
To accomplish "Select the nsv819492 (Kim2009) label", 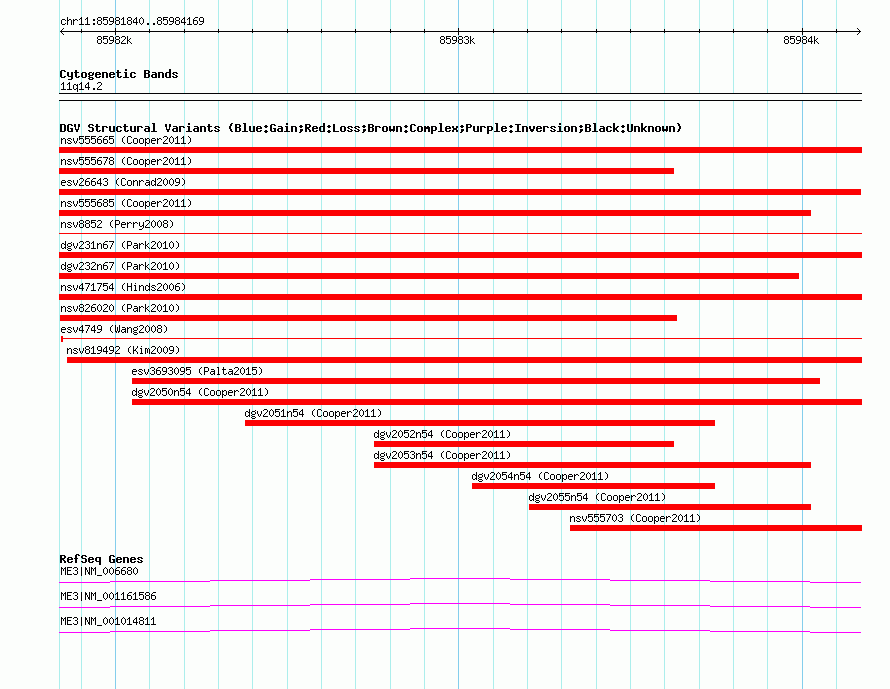I will (x=123, y=350).
